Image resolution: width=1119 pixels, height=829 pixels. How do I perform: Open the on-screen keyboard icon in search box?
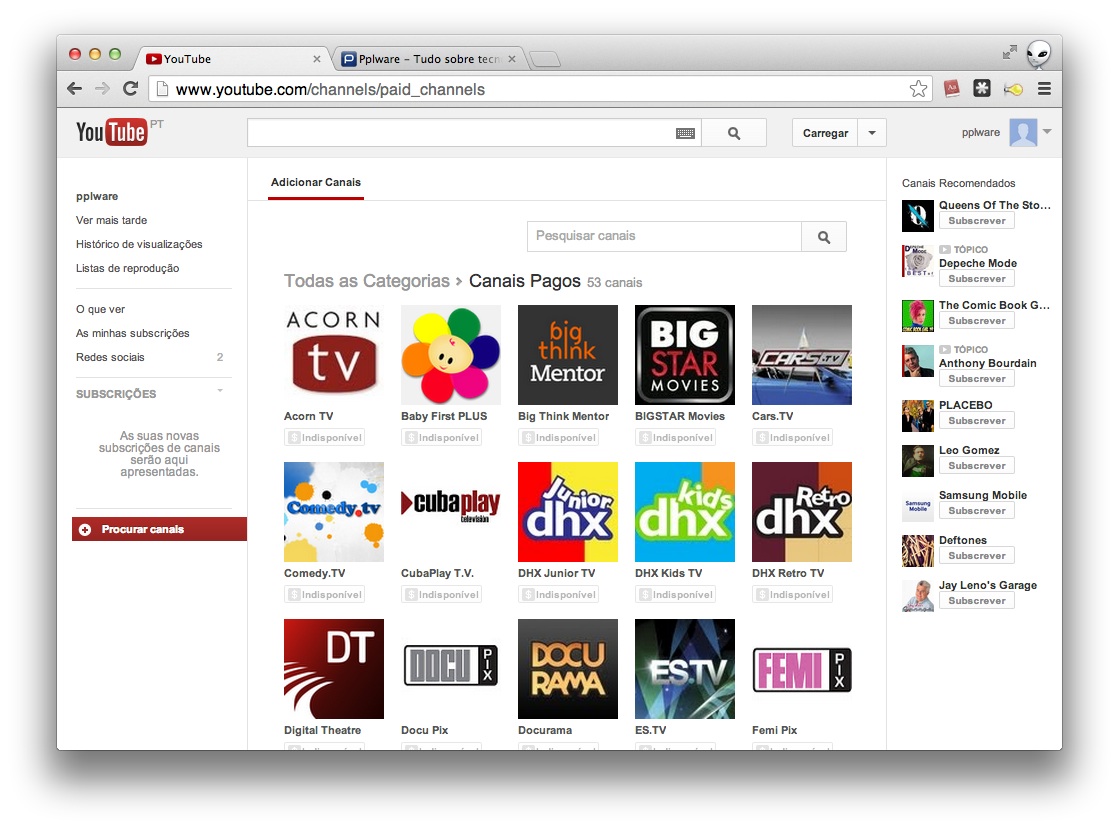685,133
